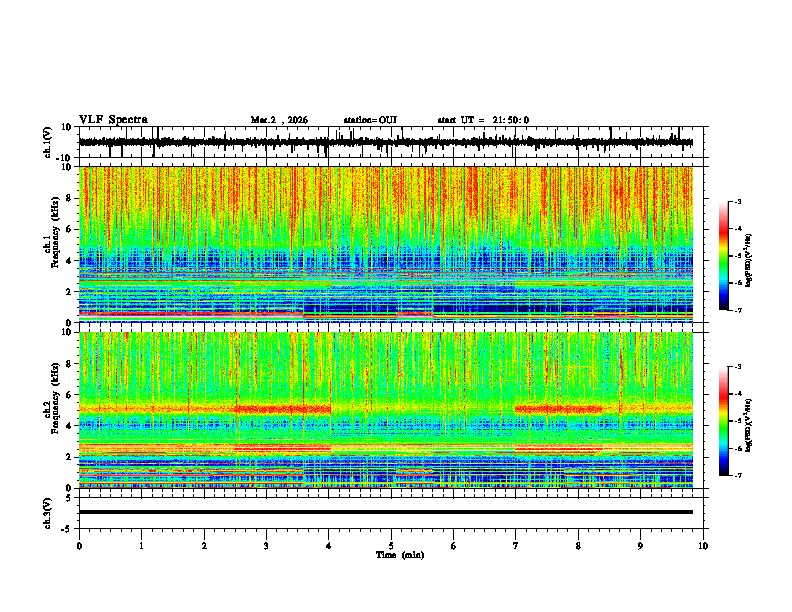Click time axis tick label "0"

pos(79,546)
